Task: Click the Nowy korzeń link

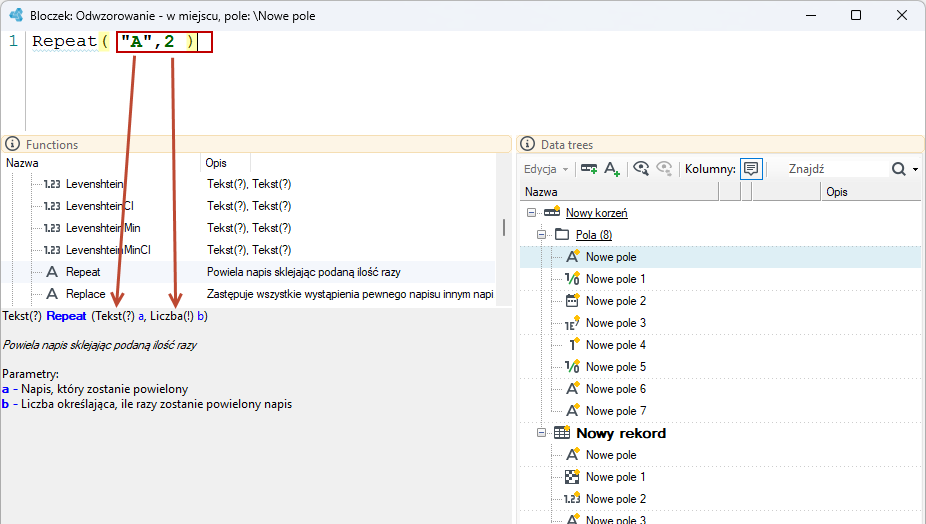Action: (596, 213)
